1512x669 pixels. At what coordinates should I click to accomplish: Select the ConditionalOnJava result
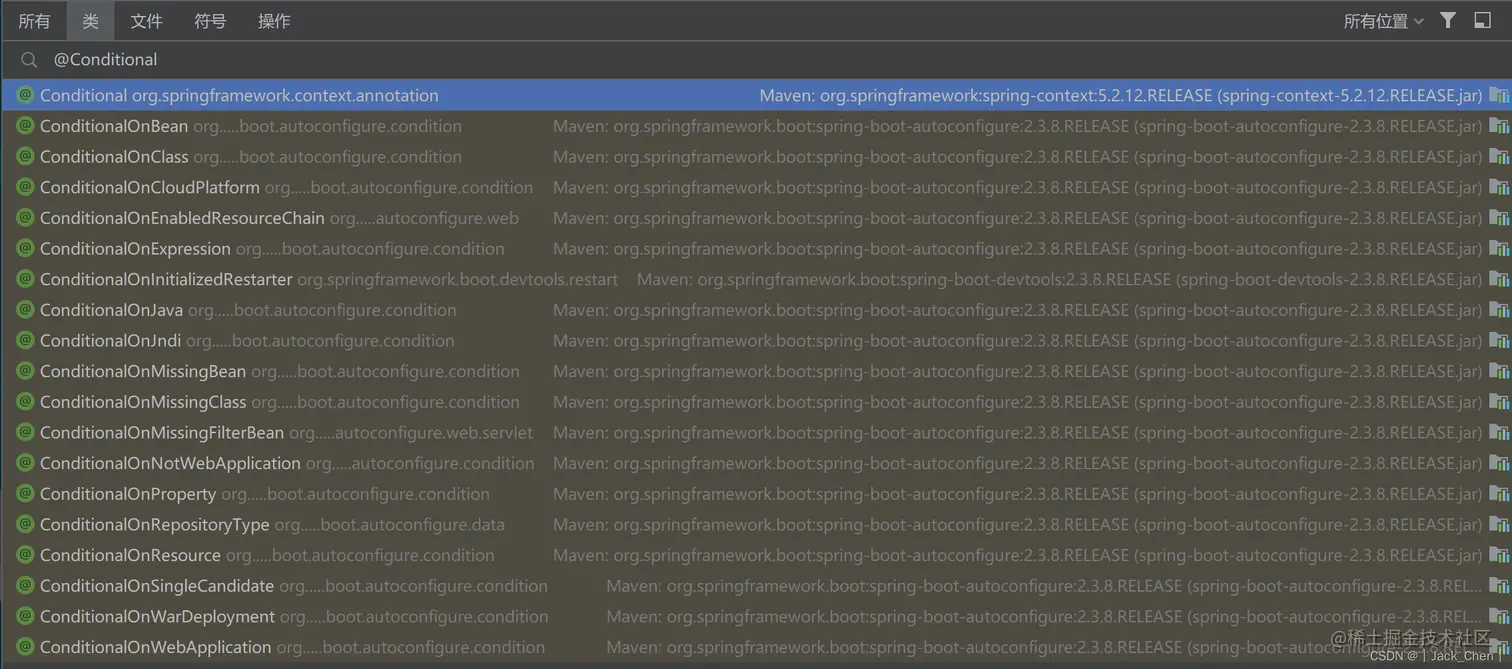click(756, 310)
